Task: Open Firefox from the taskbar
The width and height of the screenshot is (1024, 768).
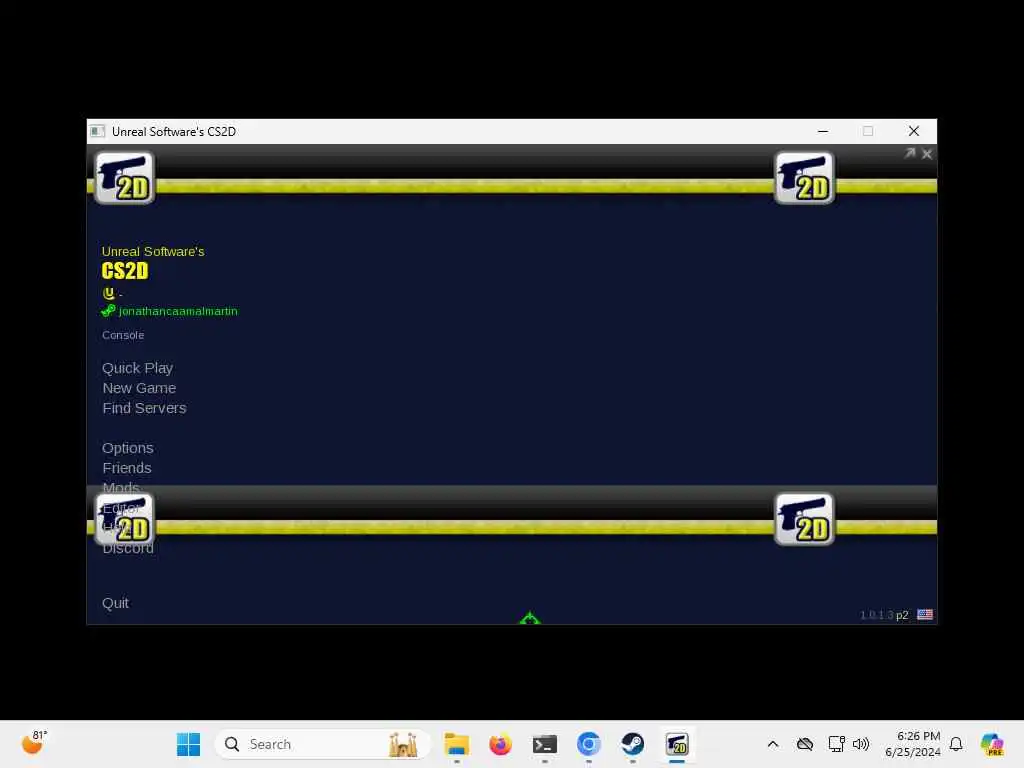Action: click(x=500, y=744)
